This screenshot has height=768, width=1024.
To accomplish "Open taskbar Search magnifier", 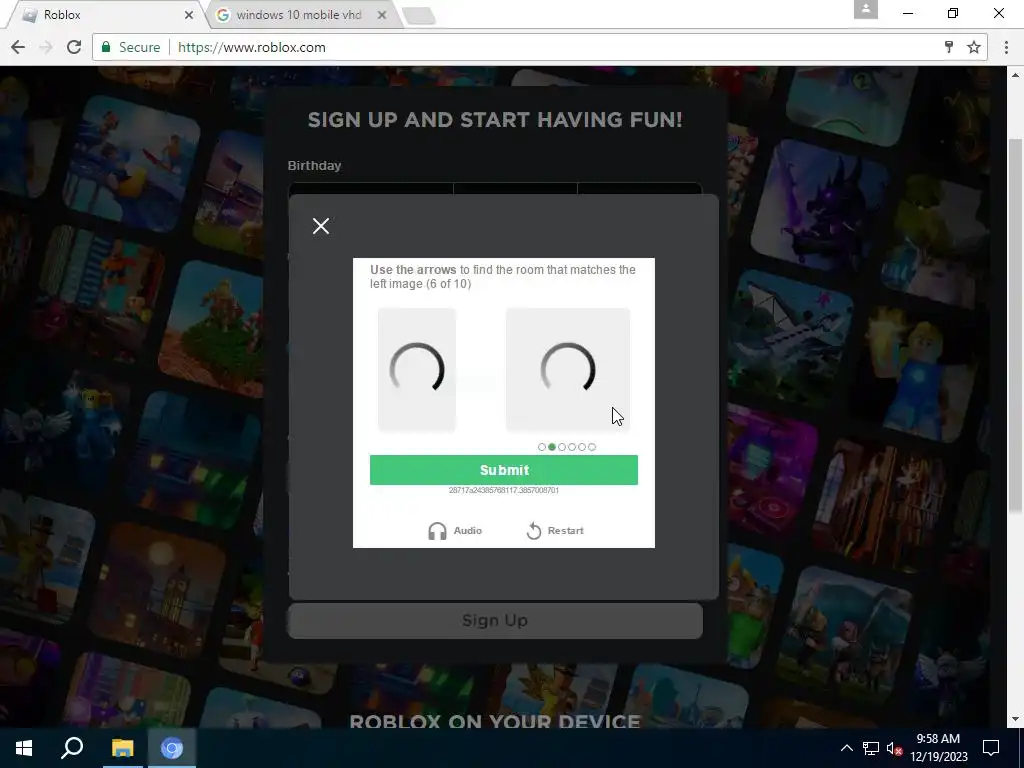I will (72, 748).
